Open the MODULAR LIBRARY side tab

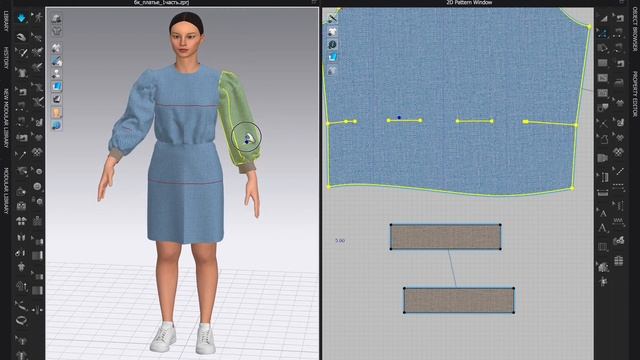(6, 191)
